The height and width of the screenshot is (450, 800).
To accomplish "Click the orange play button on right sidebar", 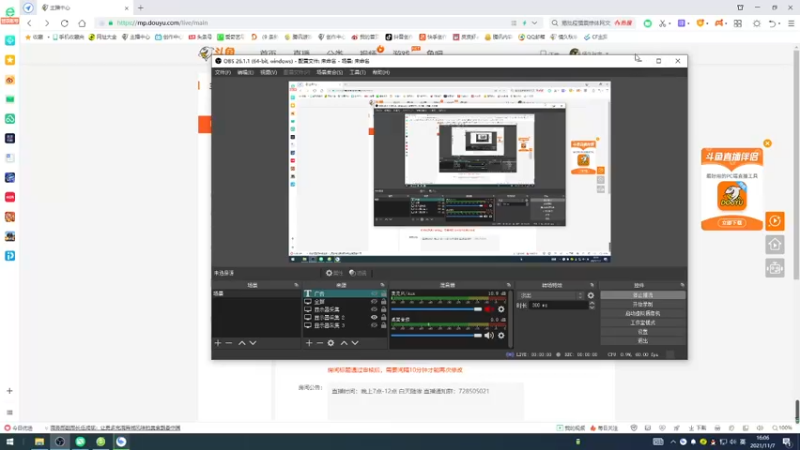I will (x=775, y=221).
